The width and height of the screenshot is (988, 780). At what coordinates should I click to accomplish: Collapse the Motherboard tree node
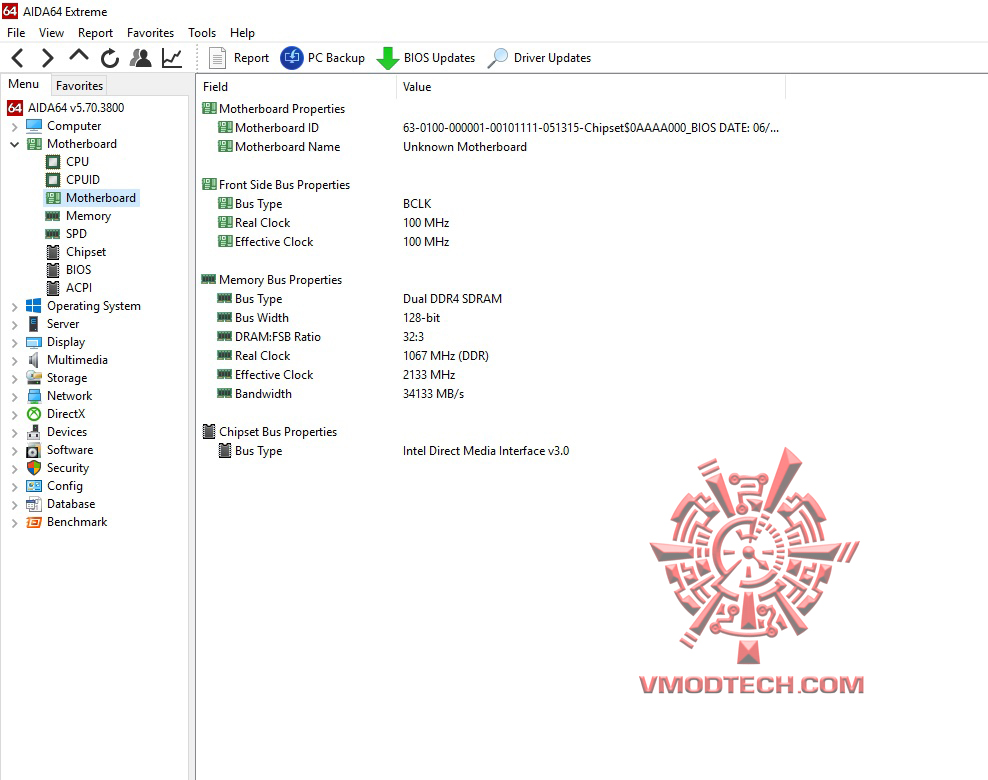pyautogui.click(x=14, y=144)
